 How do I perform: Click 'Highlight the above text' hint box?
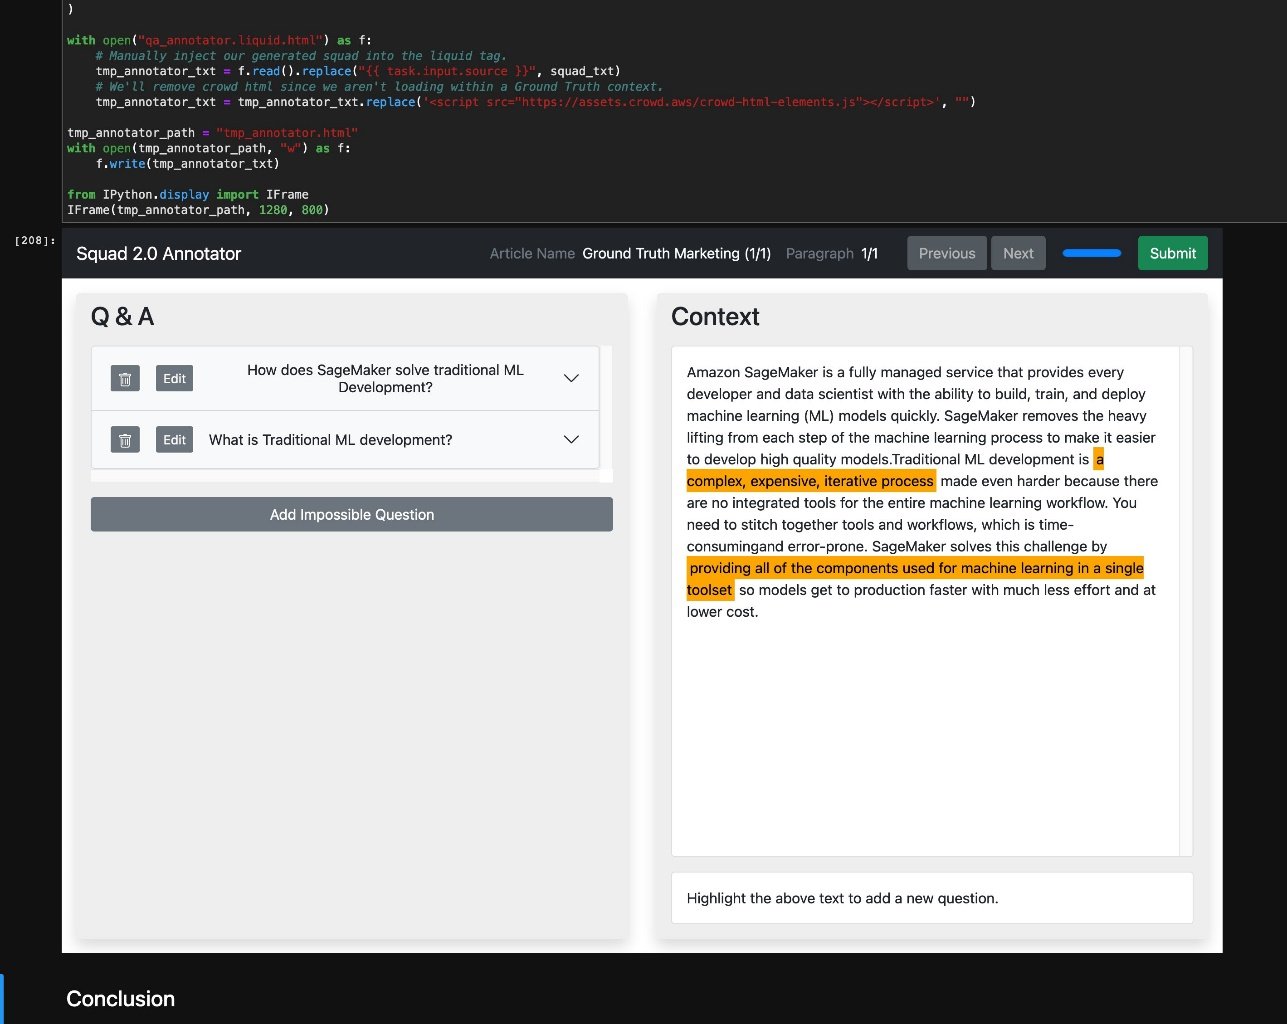coord(932,898)
